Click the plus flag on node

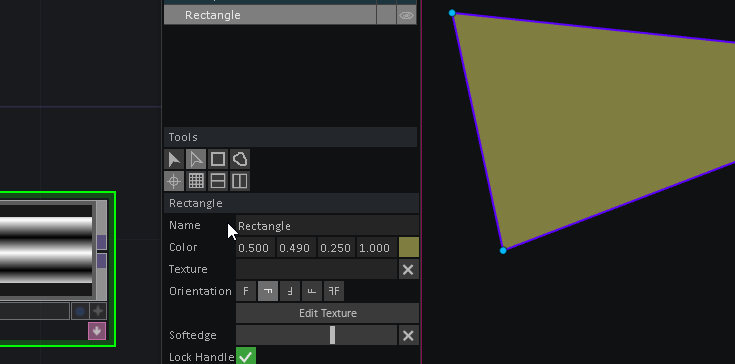98,311
